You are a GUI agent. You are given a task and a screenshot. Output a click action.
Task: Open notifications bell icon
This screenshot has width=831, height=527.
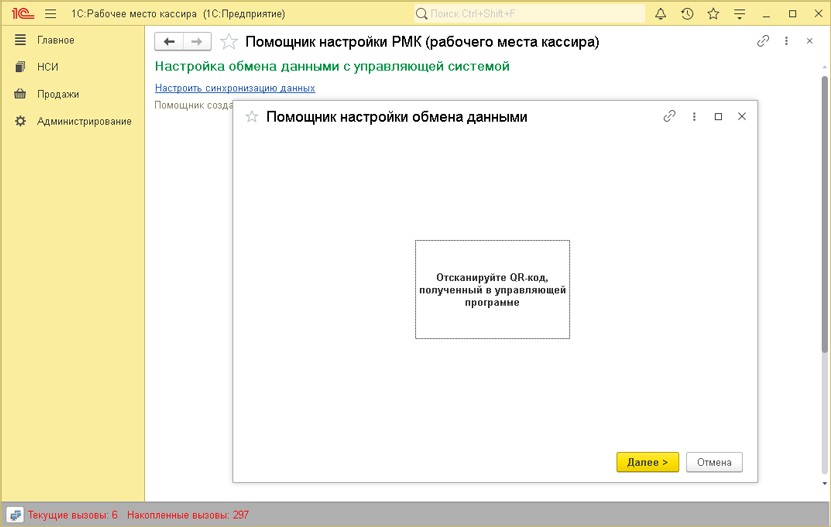tap(660, 14)
